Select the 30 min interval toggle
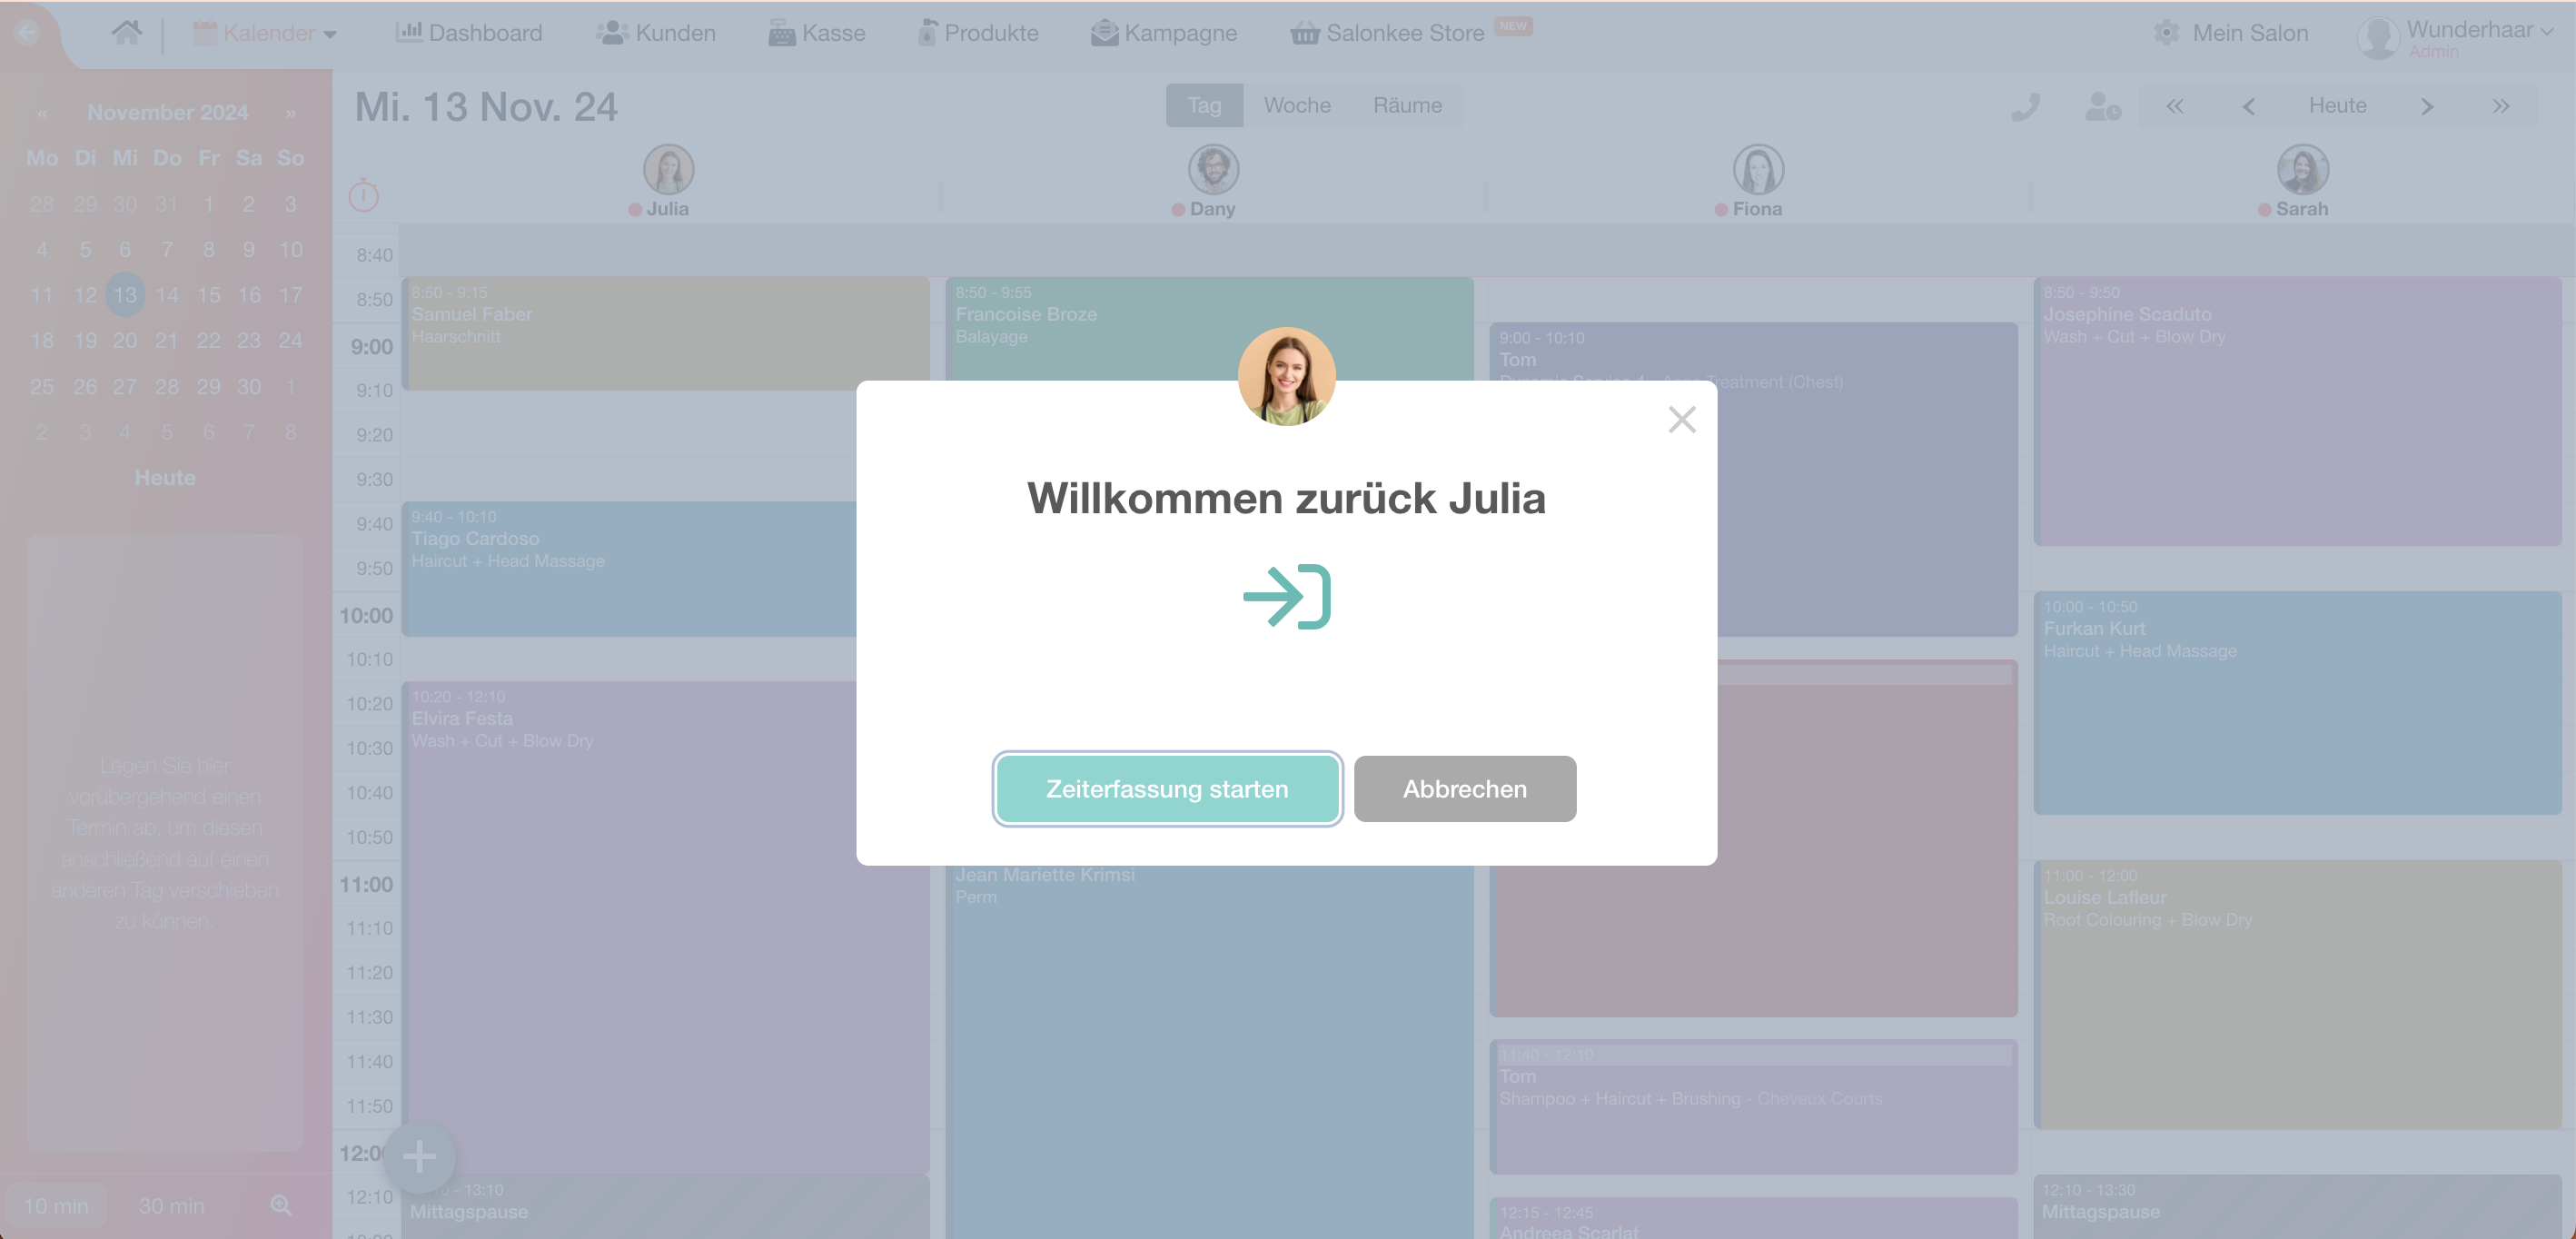Viewport: 2576px width, 1239px height. coord(171,1205)
